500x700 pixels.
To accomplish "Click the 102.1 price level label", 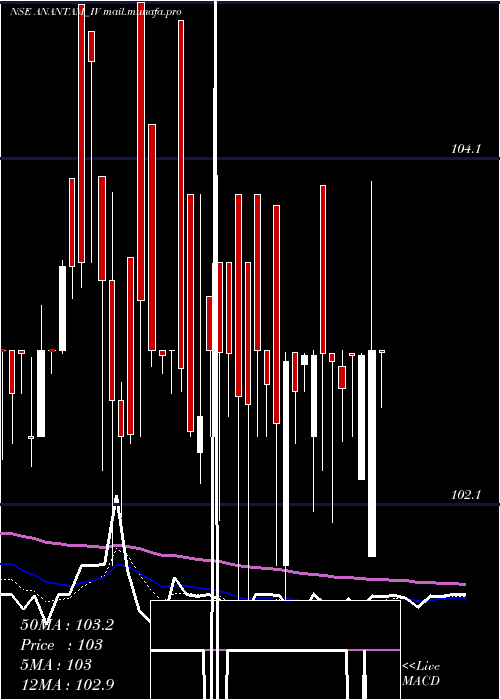I will coord(466,495).
